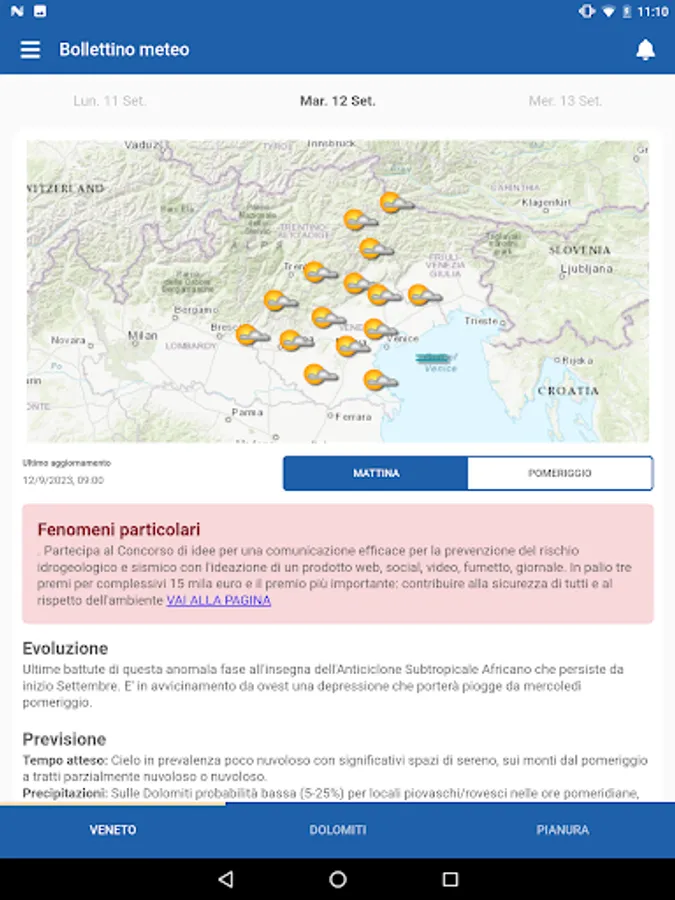Screen dimensions: 675x900
Task: Tap the Milan label on the map
Action: pos(142,335)
